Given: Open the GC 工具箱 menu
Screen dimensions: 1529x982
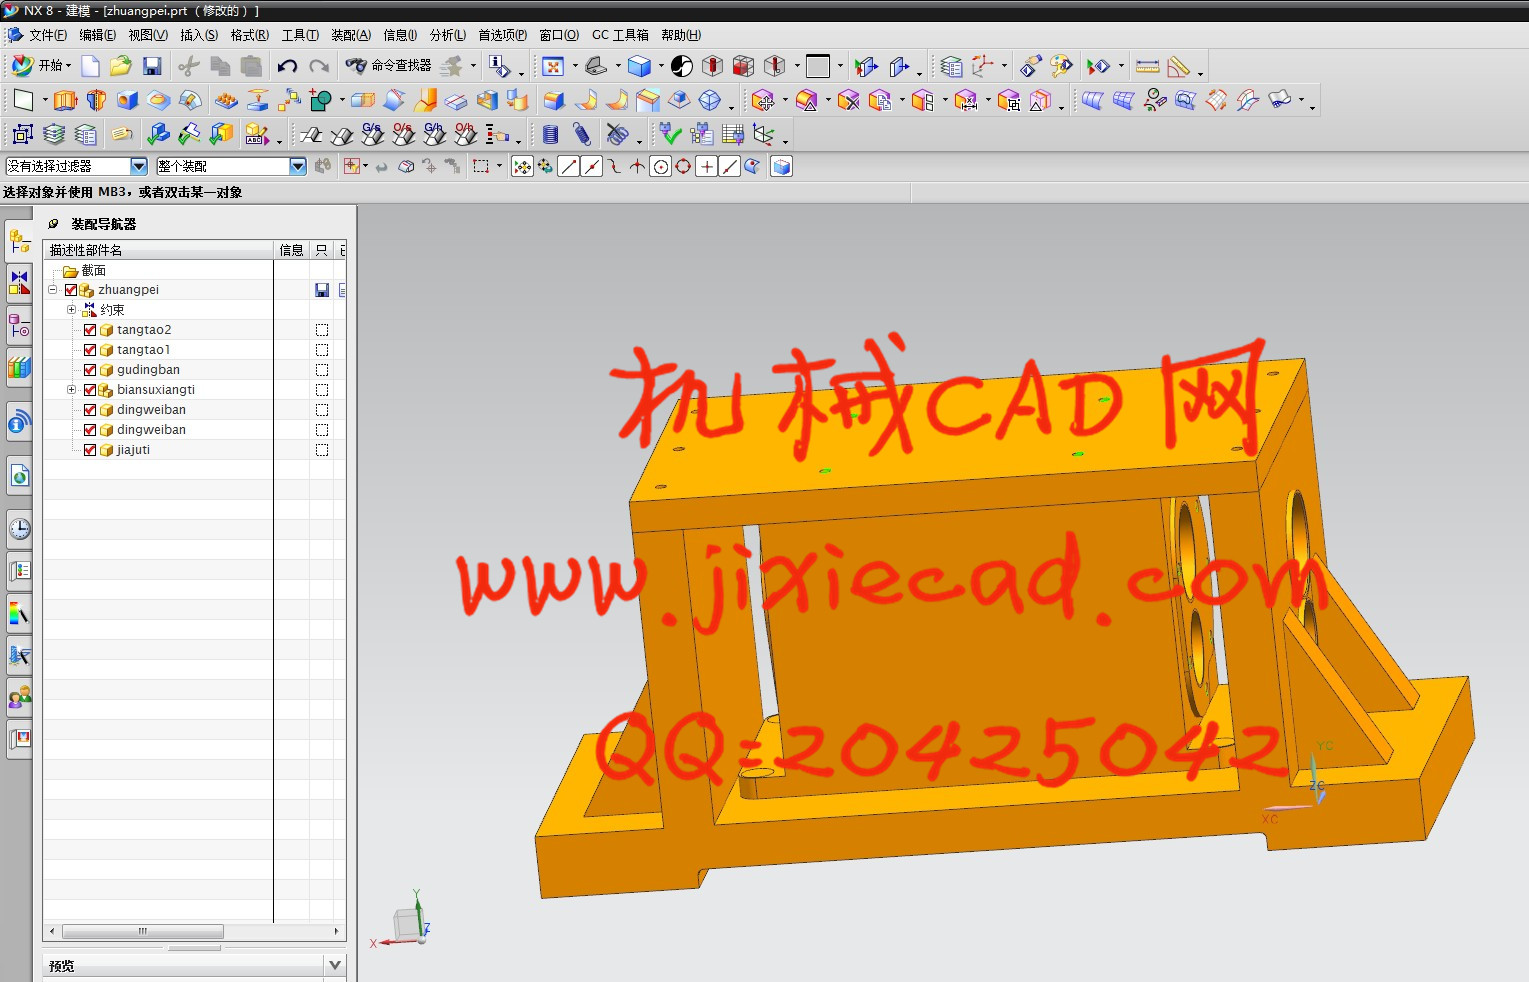Looking at the screenshot, I should [620, 35].
